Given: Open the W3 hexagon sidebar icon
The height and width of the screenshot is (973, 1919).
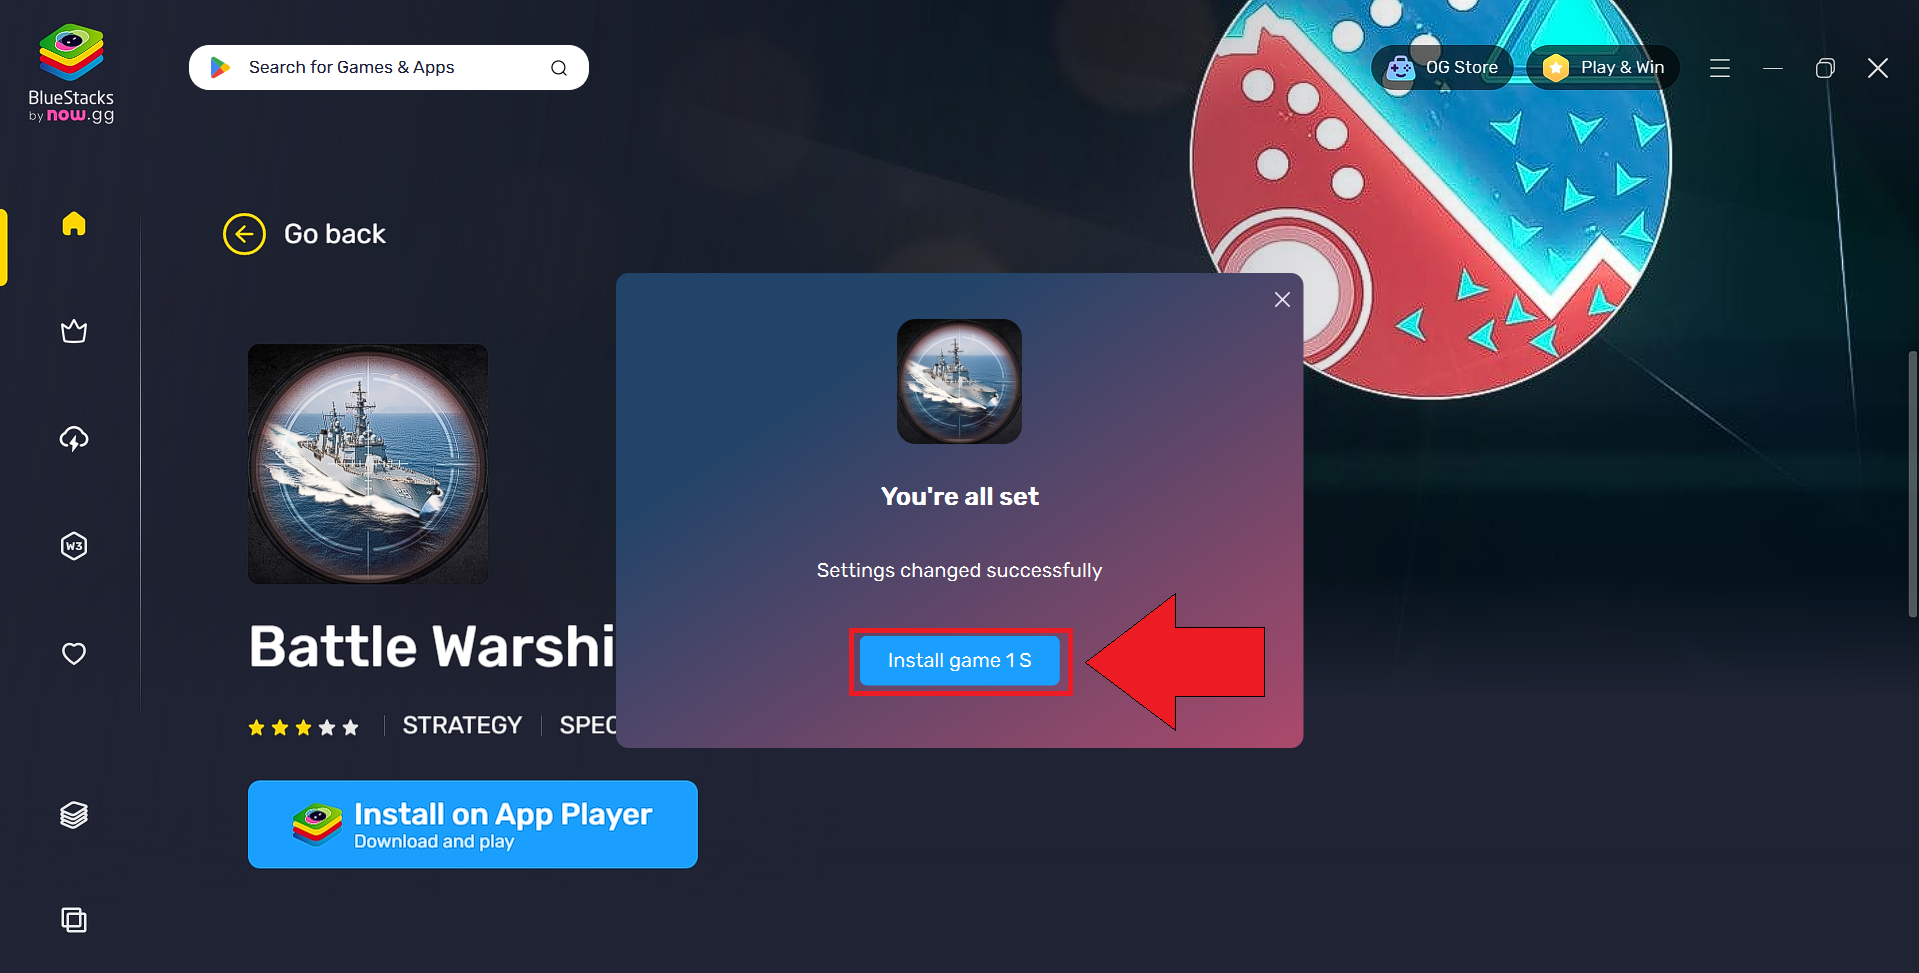Looking at the screenshot, I should point(74,546).
